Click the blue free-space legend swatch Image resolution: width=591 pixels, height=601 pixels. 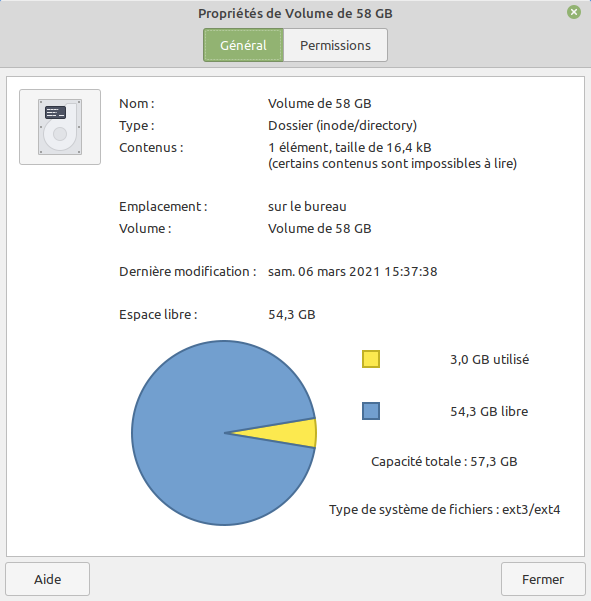point(371,411)
